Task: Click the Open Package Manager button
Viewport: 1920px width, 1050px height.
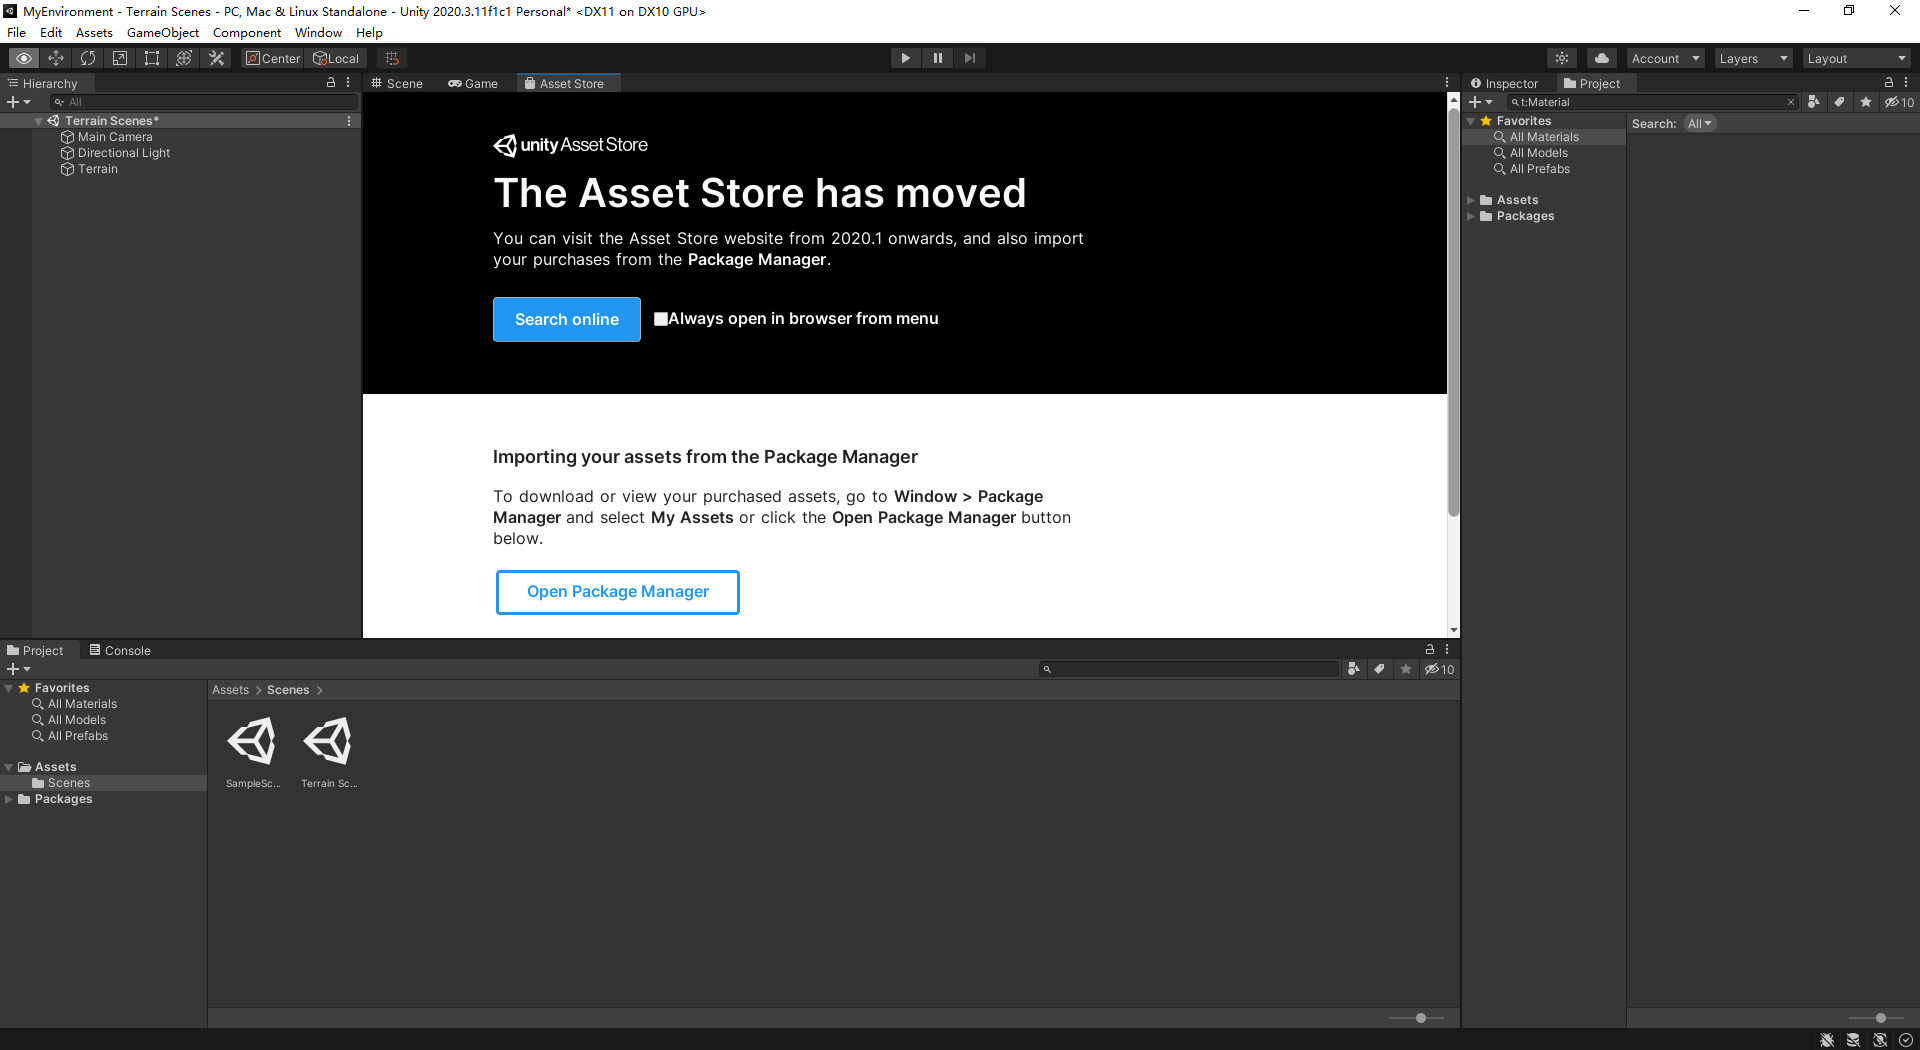Action: point(617,591)
